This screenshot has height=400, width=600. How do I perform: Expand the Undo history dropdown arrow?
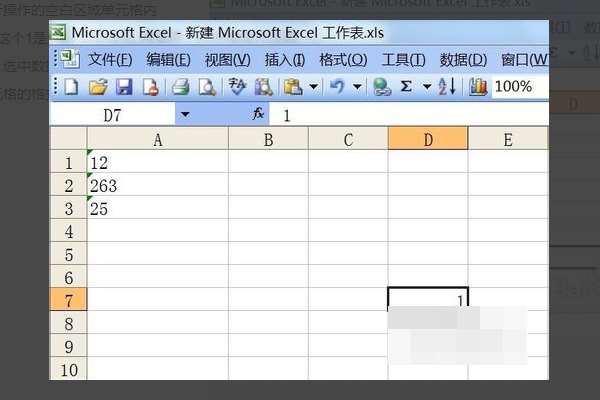(x=357, y=87)
